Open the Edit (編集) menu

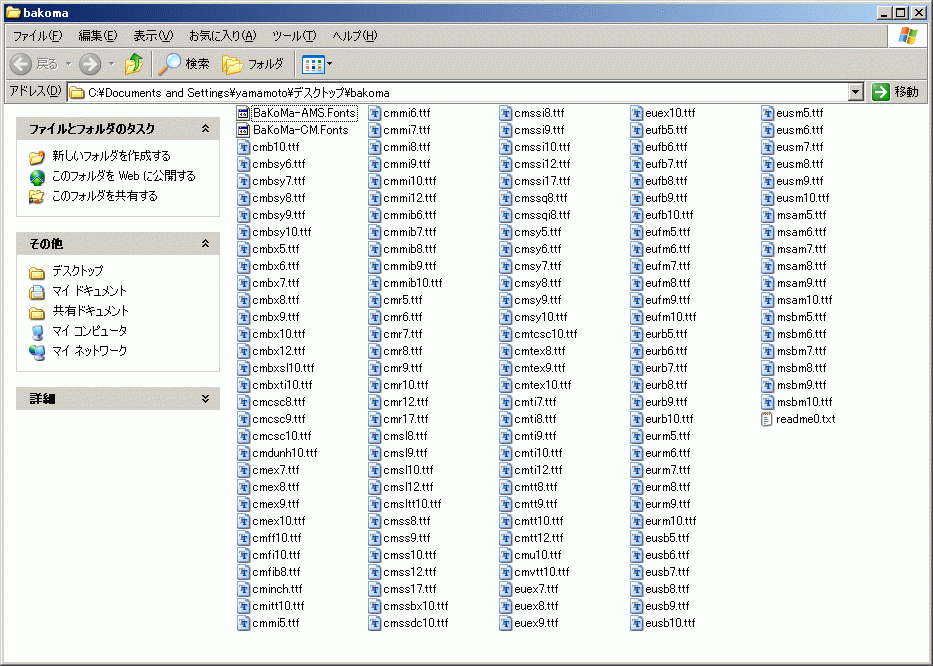pyautogui.click(x=98, y=36)
